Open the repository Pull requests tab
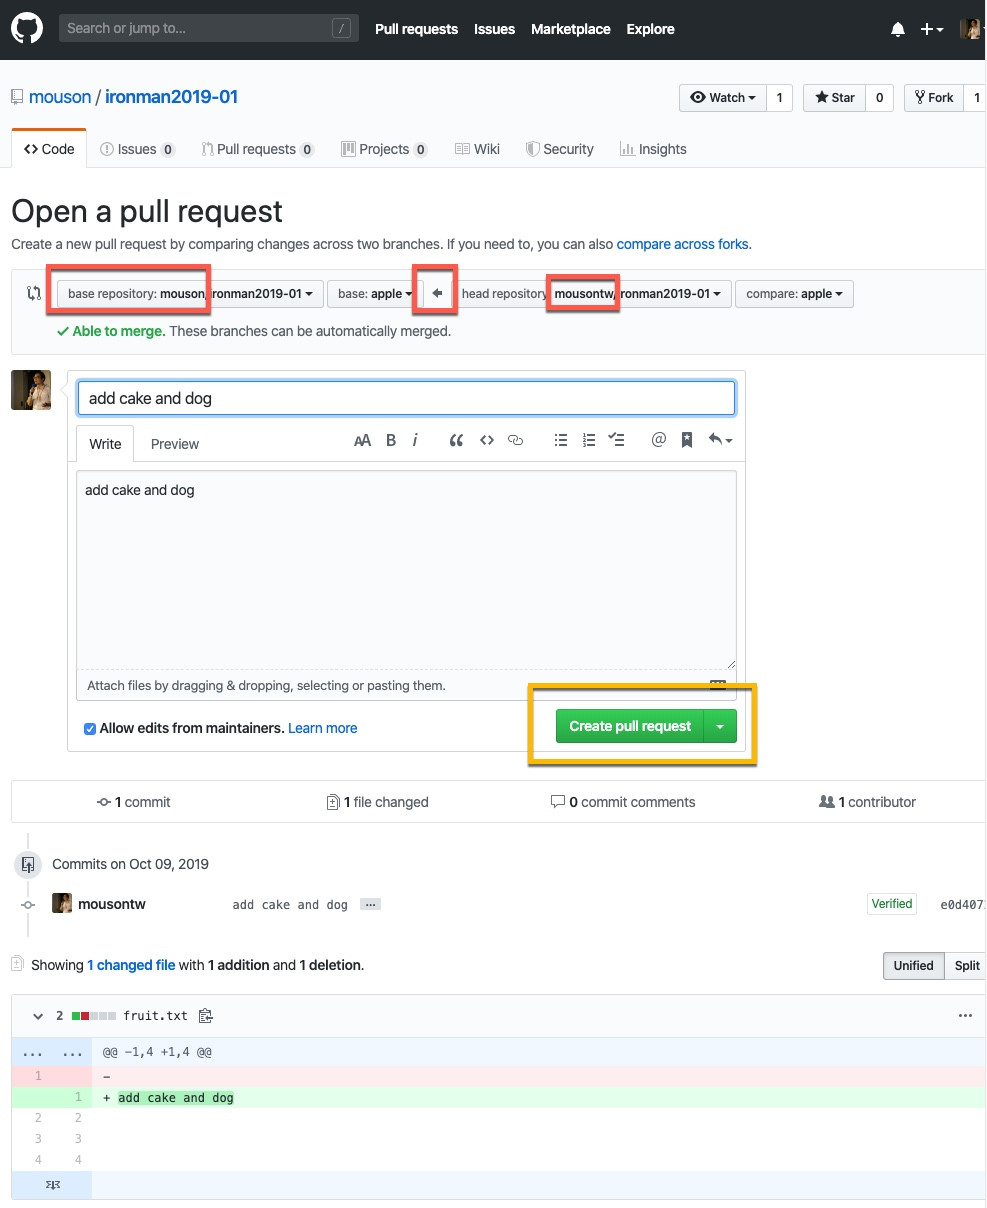Screen dimensions: 987x1208 258,149
